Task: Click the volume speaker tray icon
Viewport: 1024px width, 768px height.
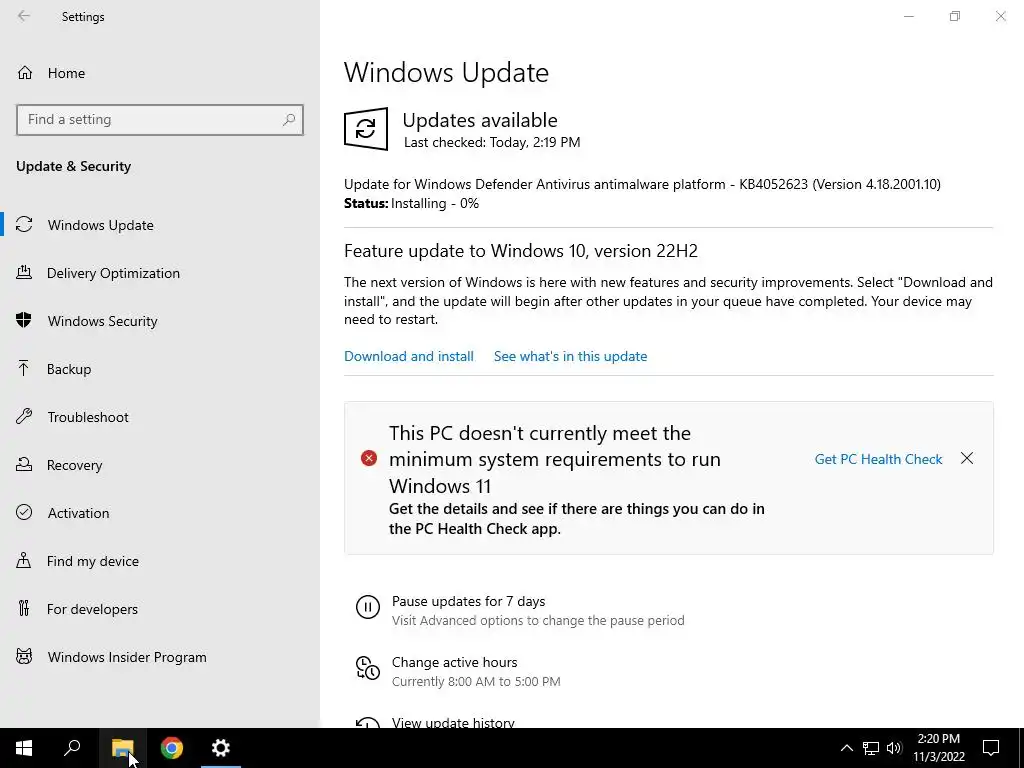Action: pyautogui.click(x=894, y=748)
